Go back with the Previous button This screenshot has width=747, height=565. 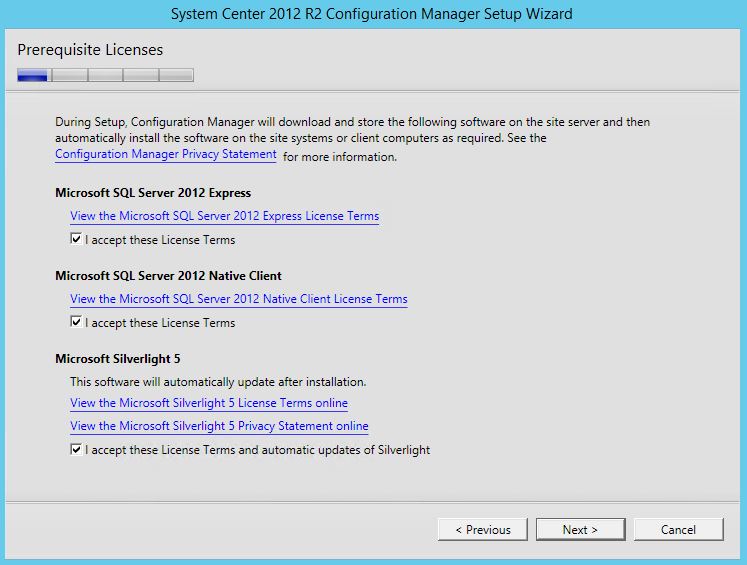click(x=483, y=530)
